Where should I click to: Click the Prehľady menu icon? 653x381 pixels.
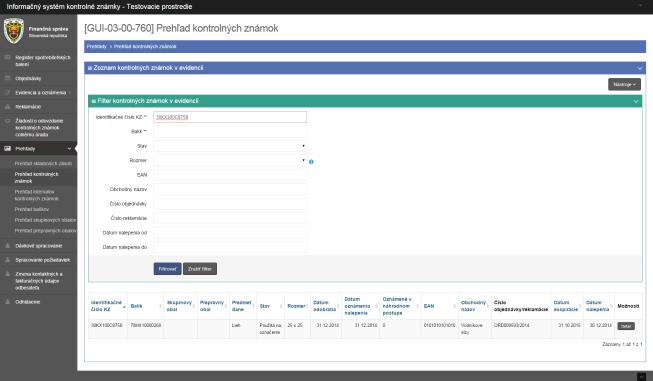(x=7, y=148)
